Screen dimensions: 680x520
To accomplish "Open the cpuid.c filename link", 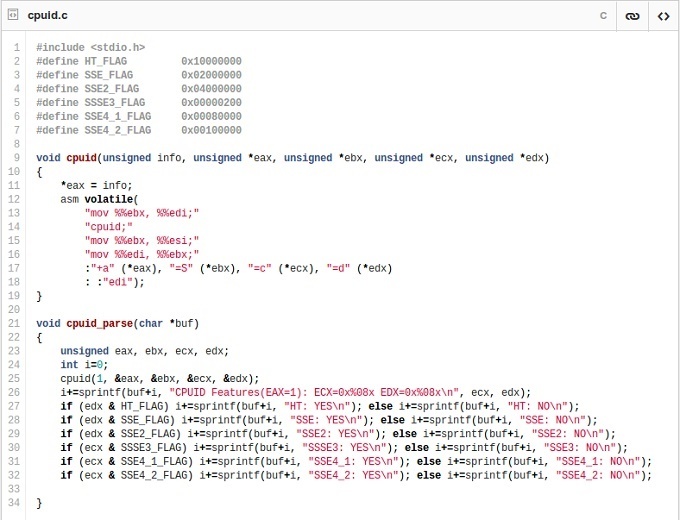I will [x=47, y=16].
